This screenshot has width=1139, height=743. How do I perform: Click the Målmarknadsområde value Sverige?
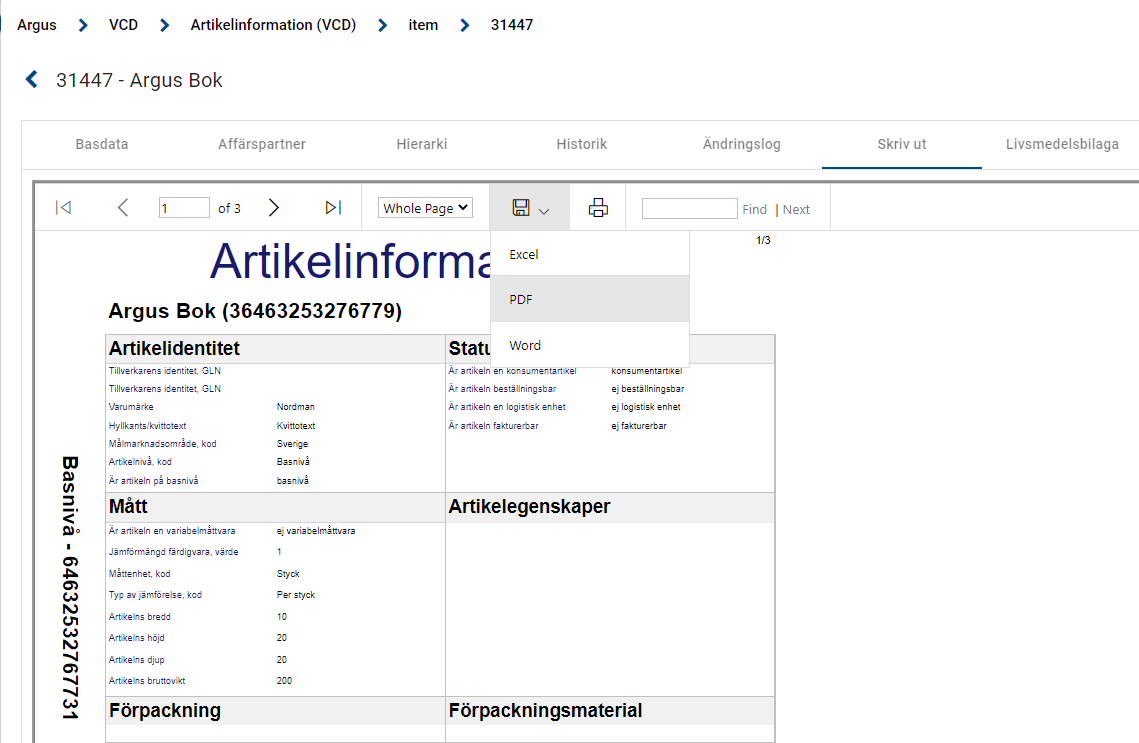click(x=292, y=444)
